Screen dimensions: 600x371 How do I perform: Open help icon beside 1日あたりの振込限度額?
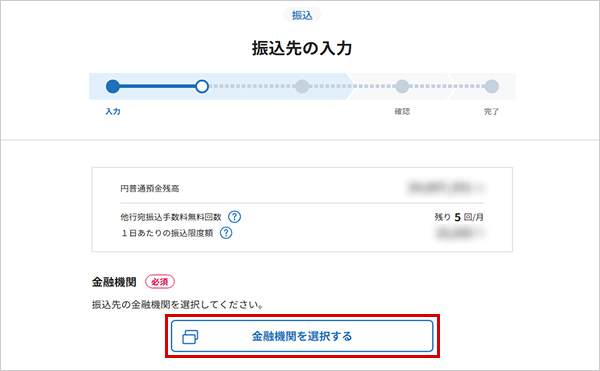(x=226, y=233)
